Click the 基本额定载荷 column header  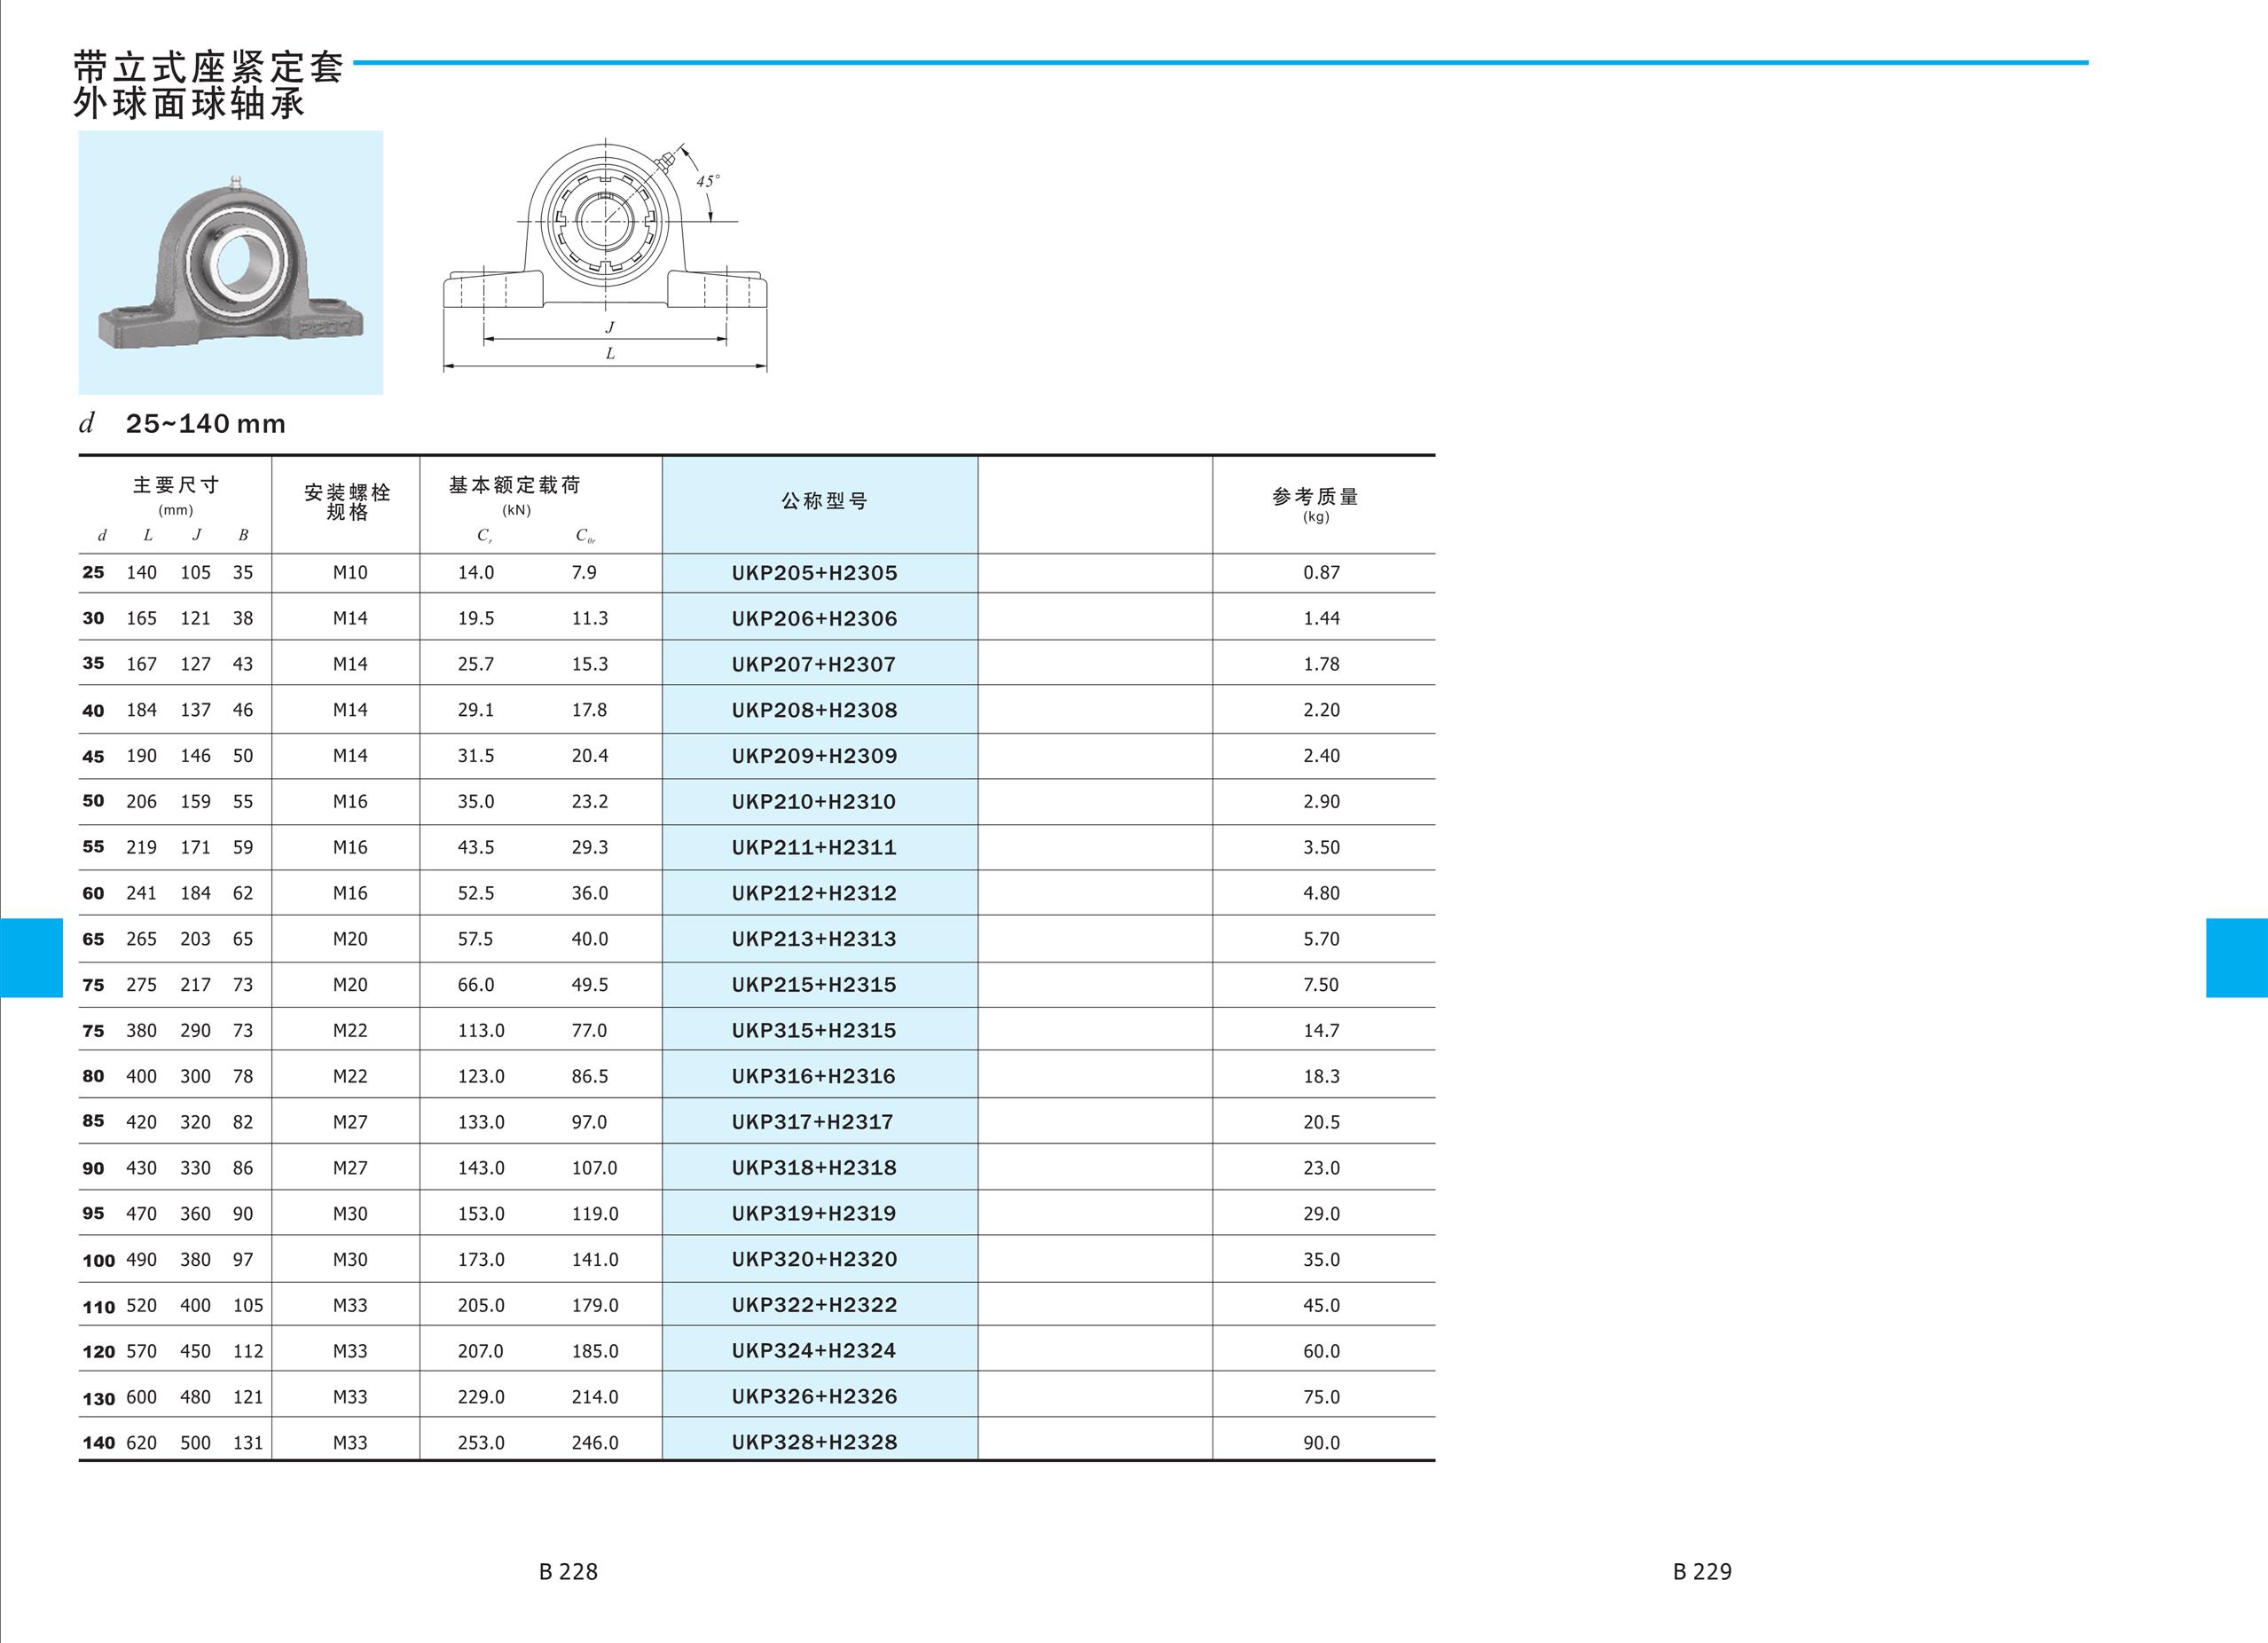click(514, 486)
